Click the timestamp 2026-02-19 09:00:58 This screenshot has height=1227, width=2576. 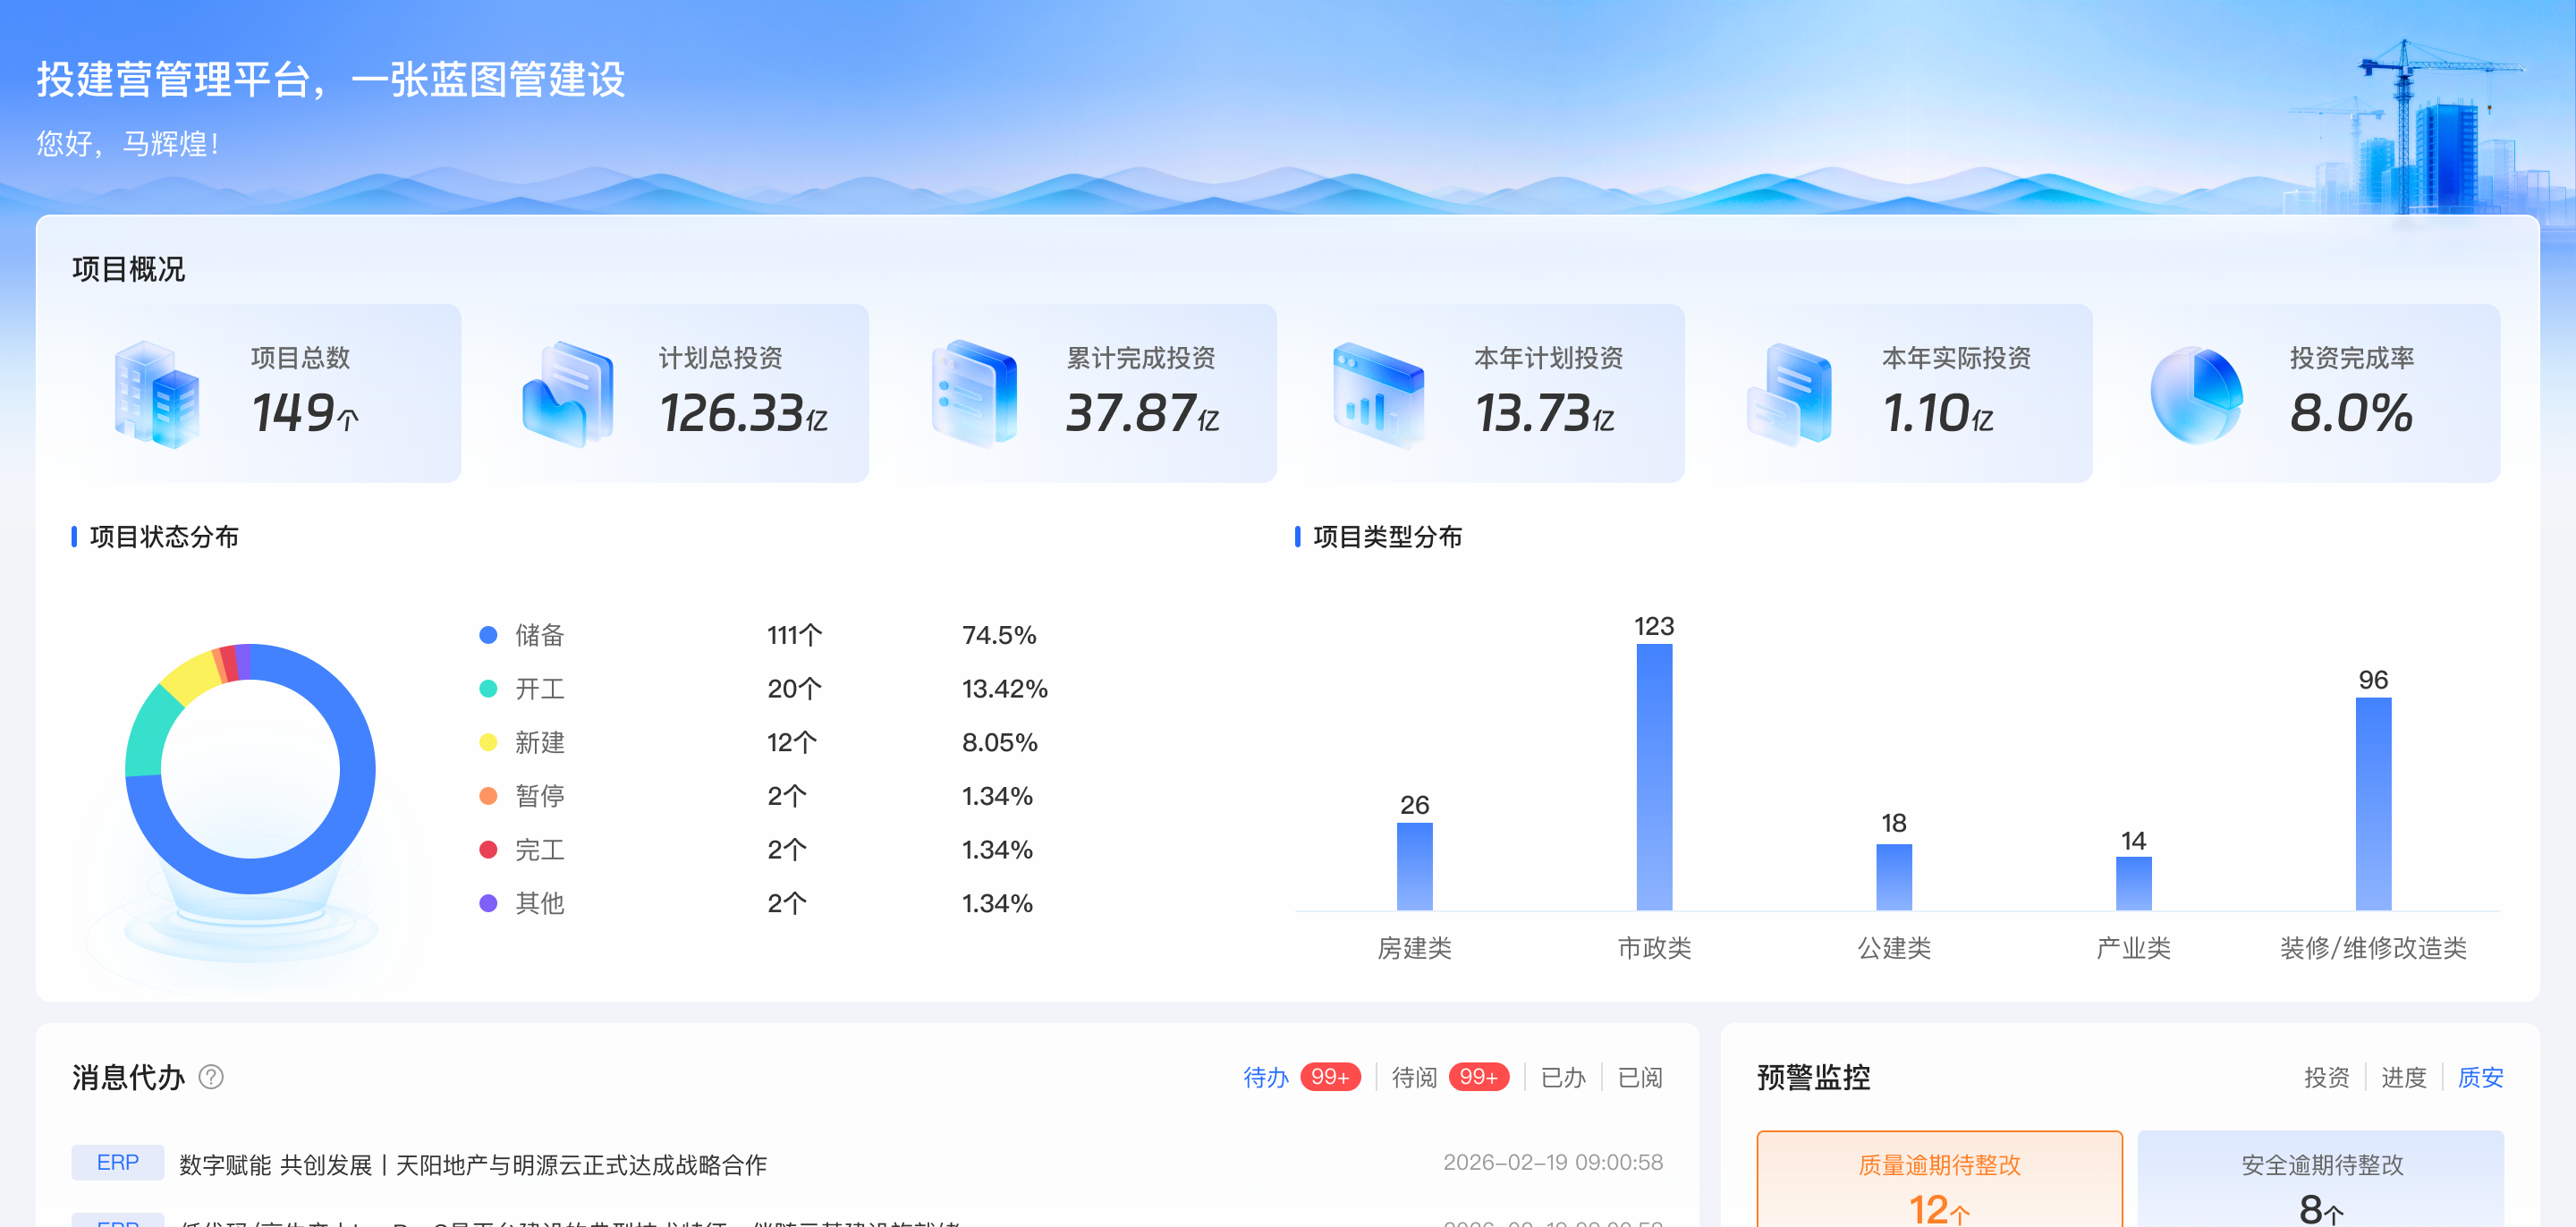(1553, 1163)
